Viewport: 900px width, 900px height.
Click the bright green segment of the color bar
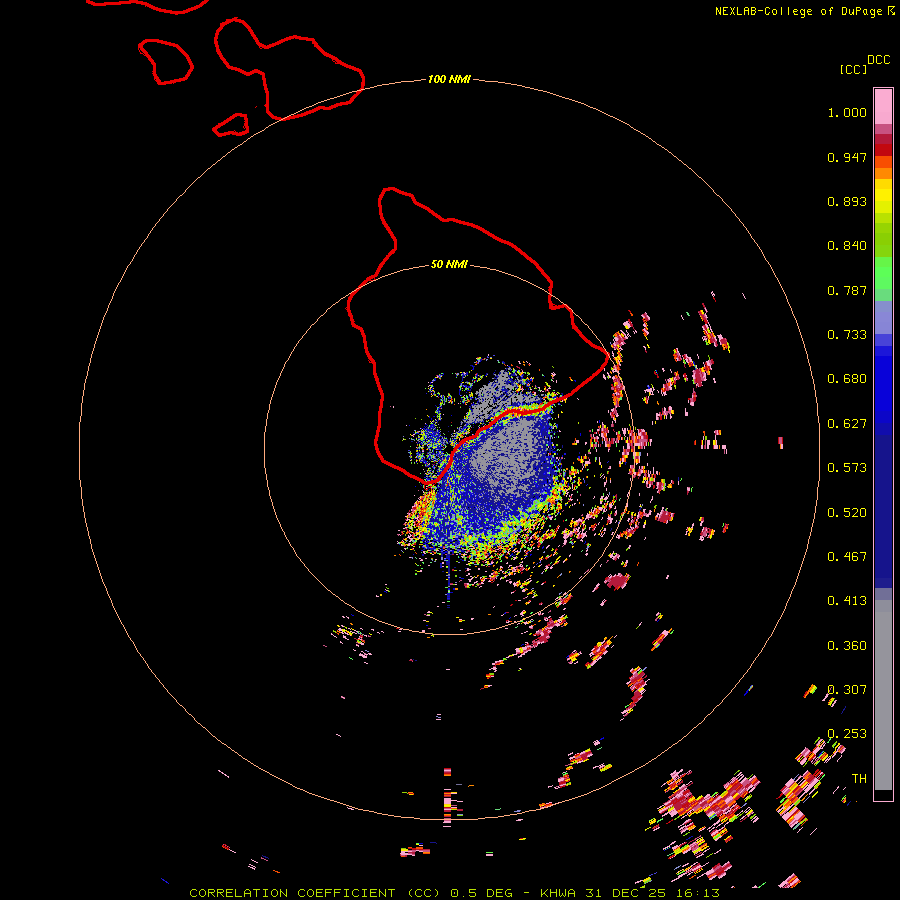[883, 273]
